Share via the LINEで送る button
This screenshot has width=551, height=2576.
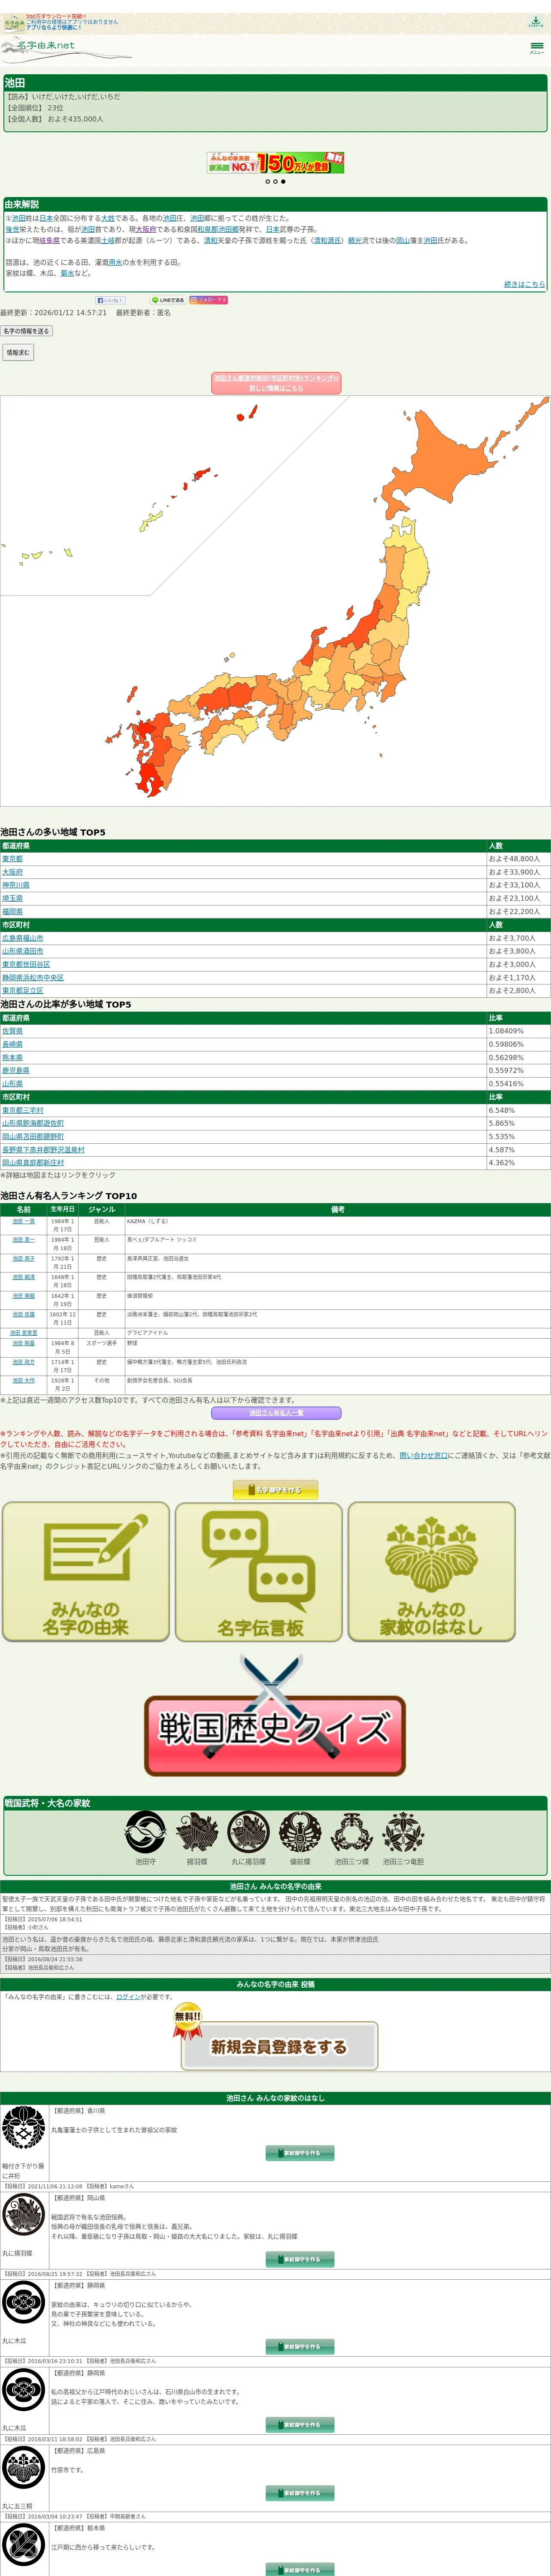167,300
